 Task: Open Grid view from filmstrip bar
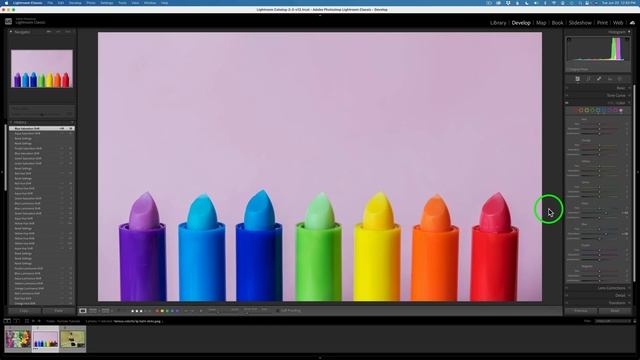27,321
